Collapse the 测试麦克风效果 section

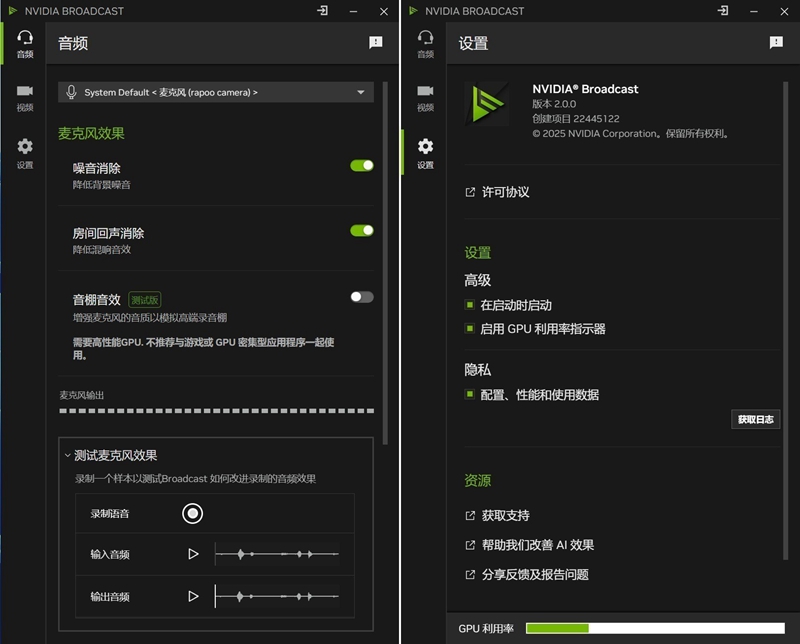pos(68,455)
